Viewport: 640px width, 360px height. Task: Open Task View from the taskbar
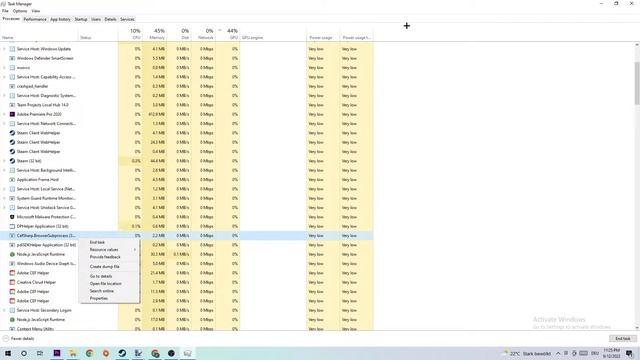pos(40,353)
